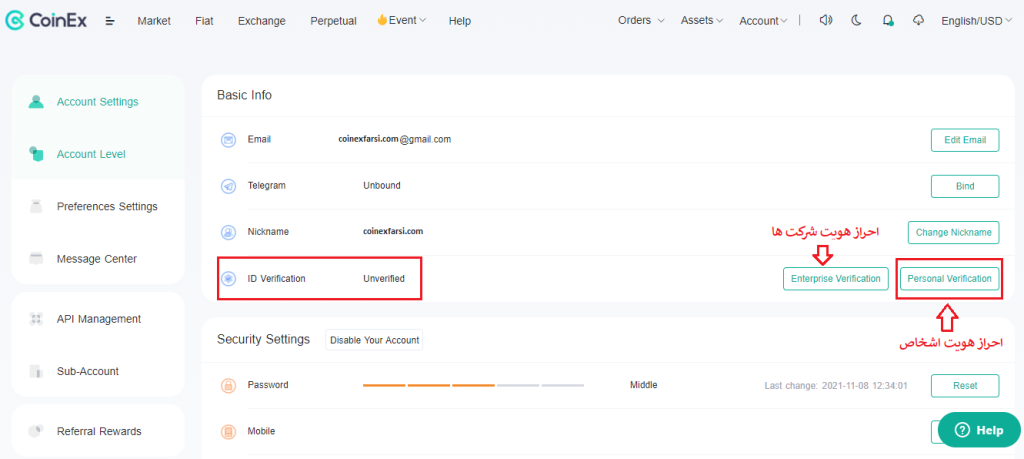
Task: Switch to dark mode moon icon
Action: [857, 20]
